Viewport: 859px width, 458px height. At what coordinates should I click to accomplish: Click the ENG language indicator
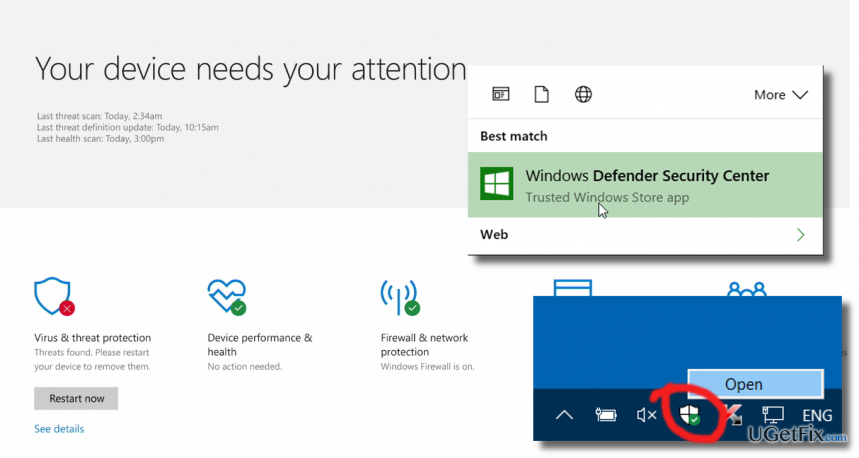point(817,416)
